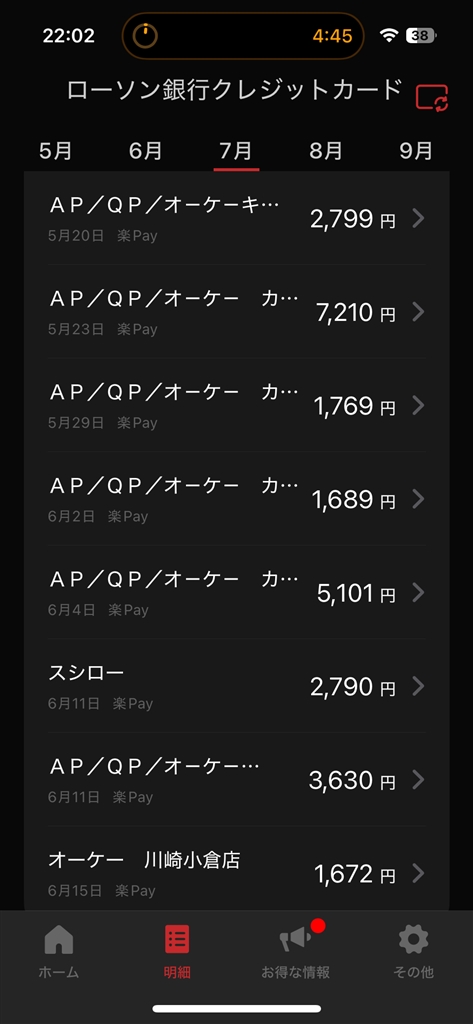Open その他 gear settings icon
This screenshot has height=1024, width=473.
click(414, 940)
